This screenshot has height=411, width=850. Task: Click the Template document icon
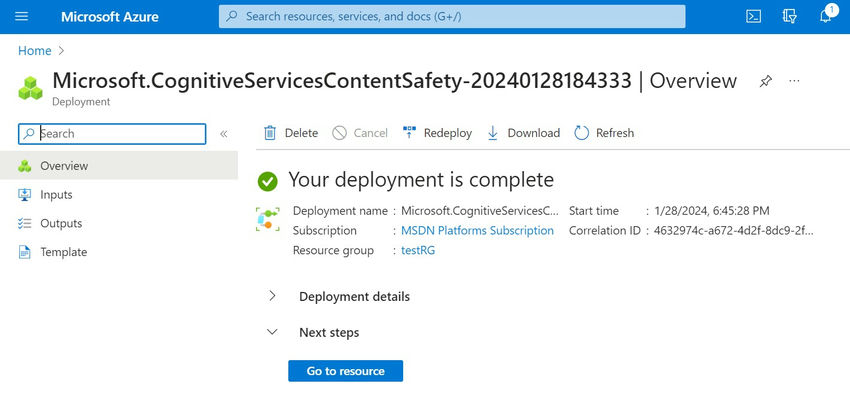(24, 252)
